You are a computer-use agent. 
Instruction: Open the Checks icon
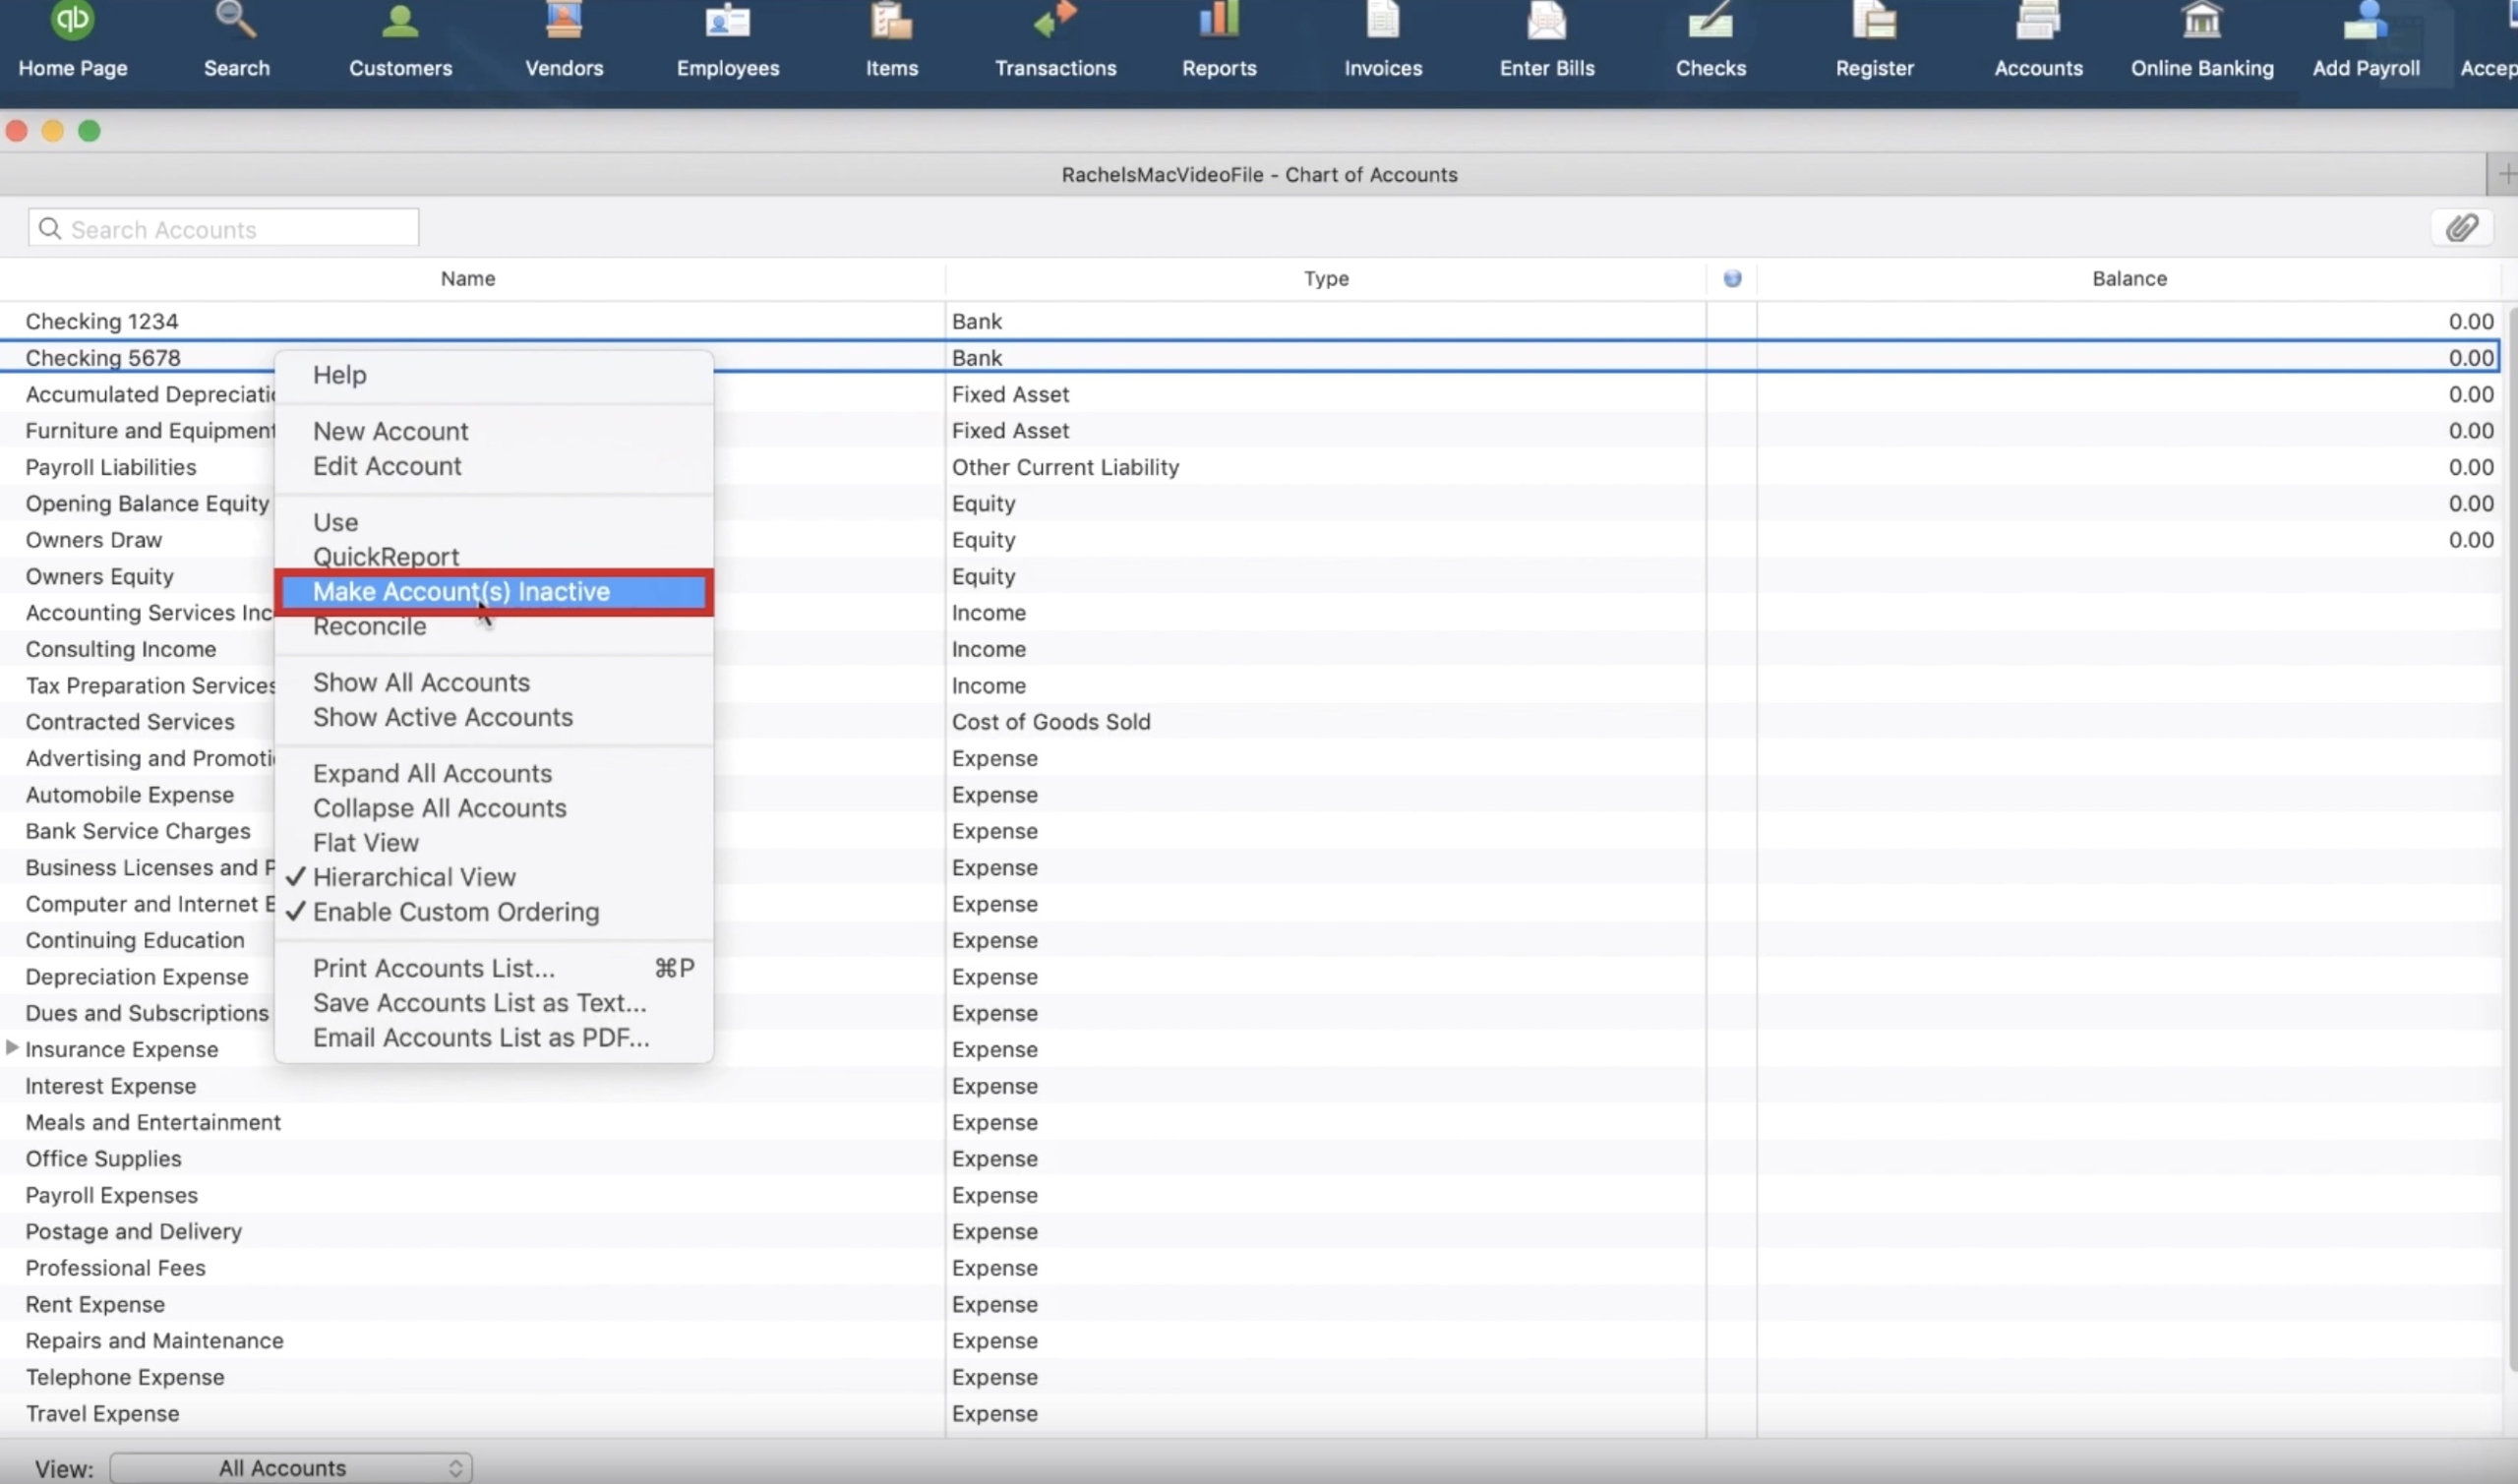(1711, 40)
